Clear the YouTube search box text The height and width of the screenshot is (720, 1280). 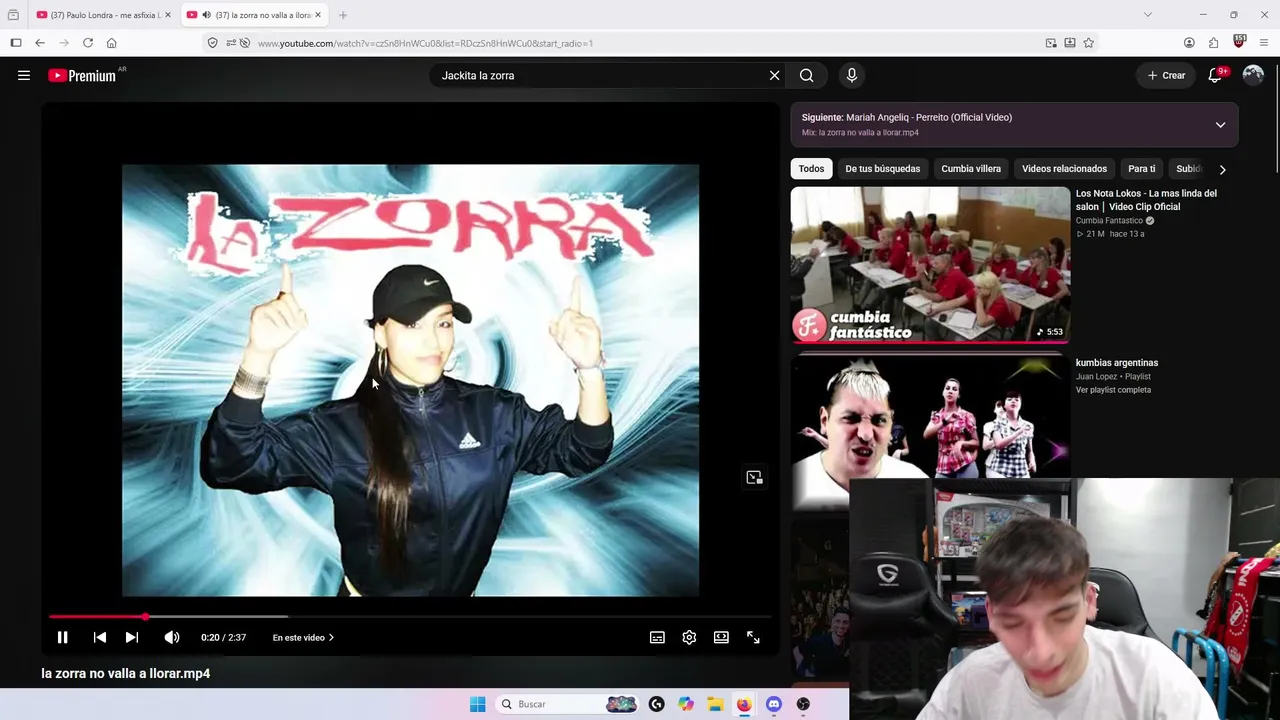(774, 75)
